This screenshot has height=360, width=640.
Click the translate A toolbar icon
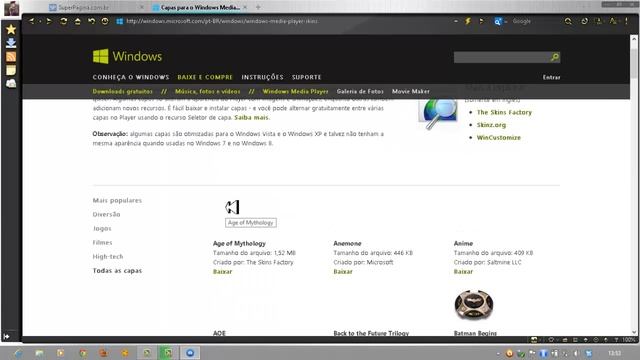click(x=613, y=21)
